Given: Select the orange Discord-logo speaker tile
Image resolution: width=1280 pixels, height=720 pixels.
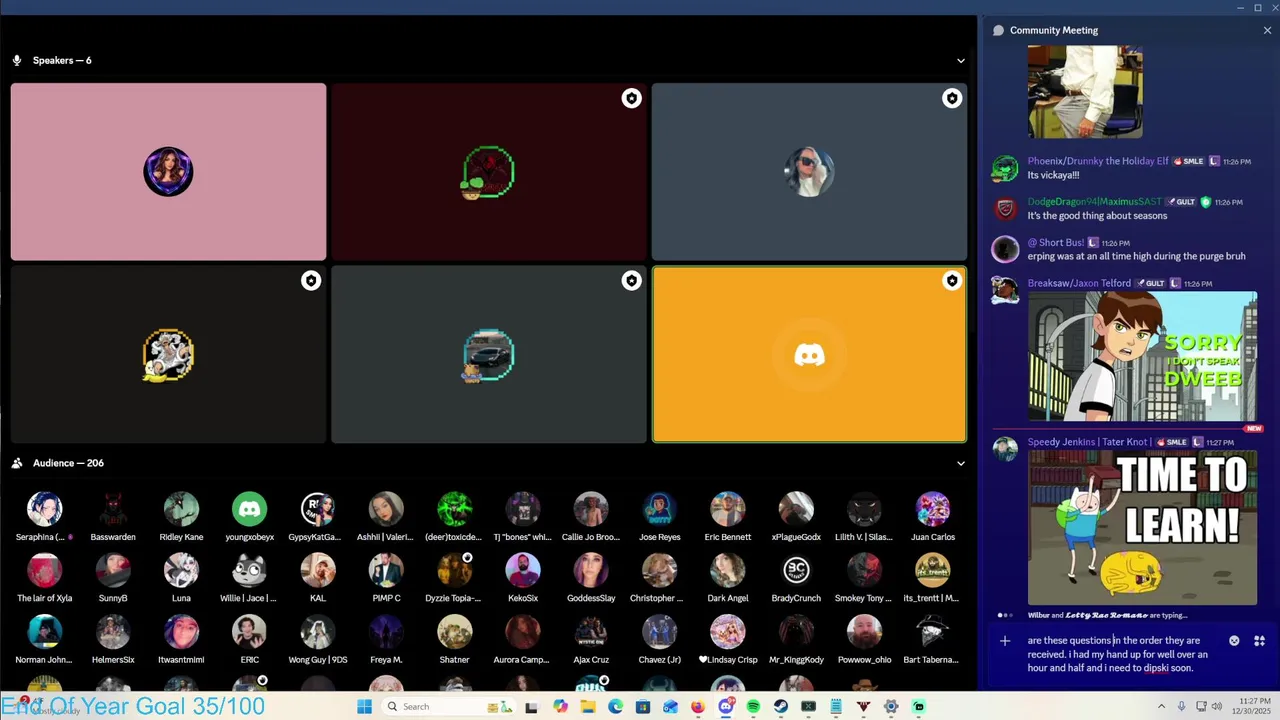Looking at the screenshot, I should click(x=809, y=354).
